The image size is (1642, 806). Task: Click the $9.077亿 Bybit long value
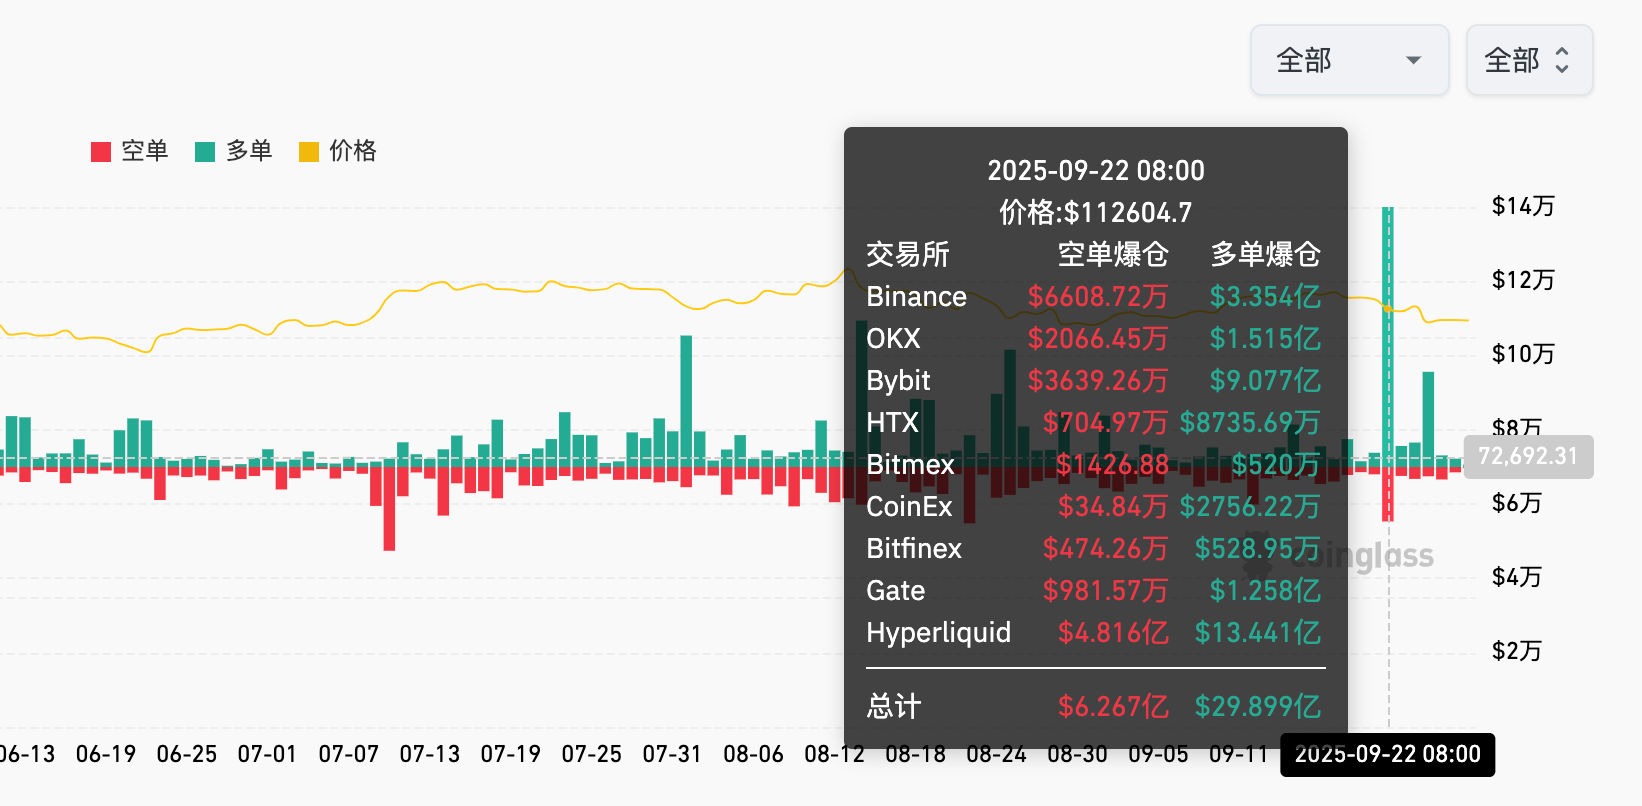pyautogui.click(x=1265, y=381)
